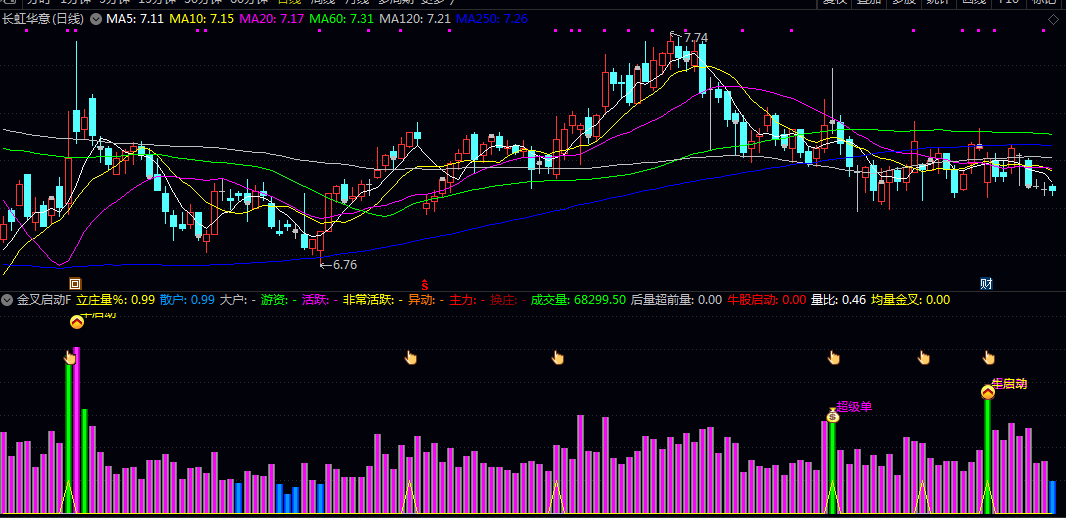
Task: Click the 均量金叉: 0.00 value
Action: [x=910, y=300]
